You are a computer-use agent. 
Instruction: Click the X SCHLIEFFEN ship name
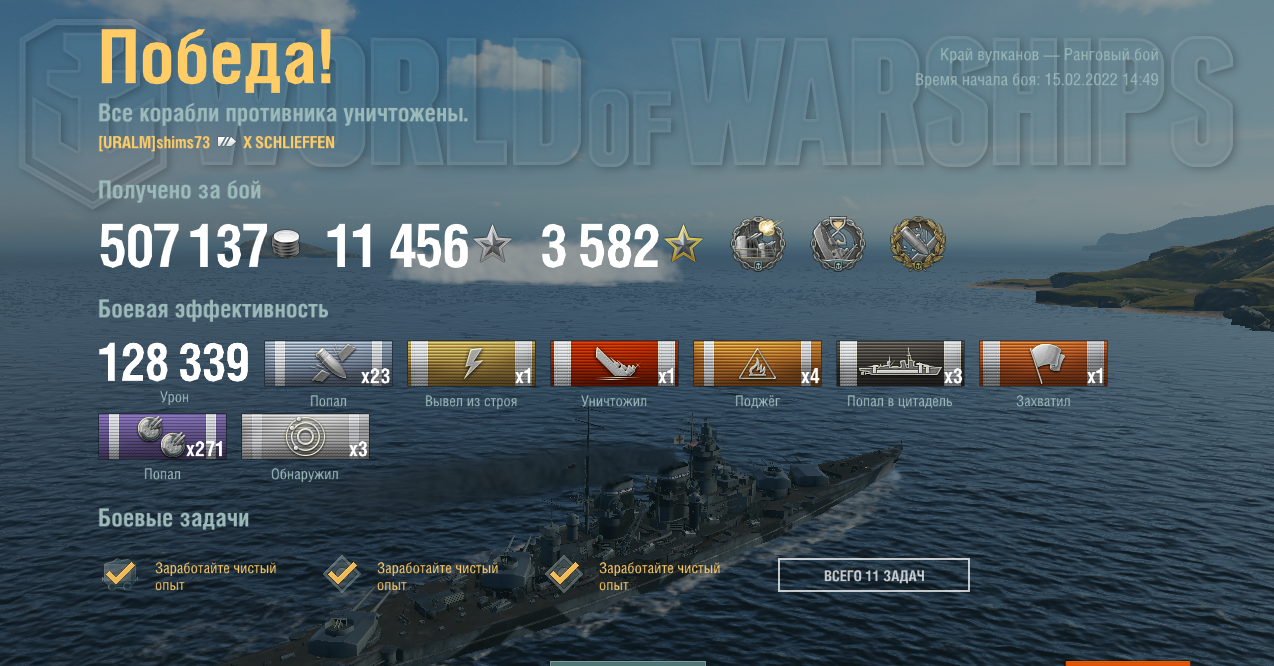coord(289,142)
